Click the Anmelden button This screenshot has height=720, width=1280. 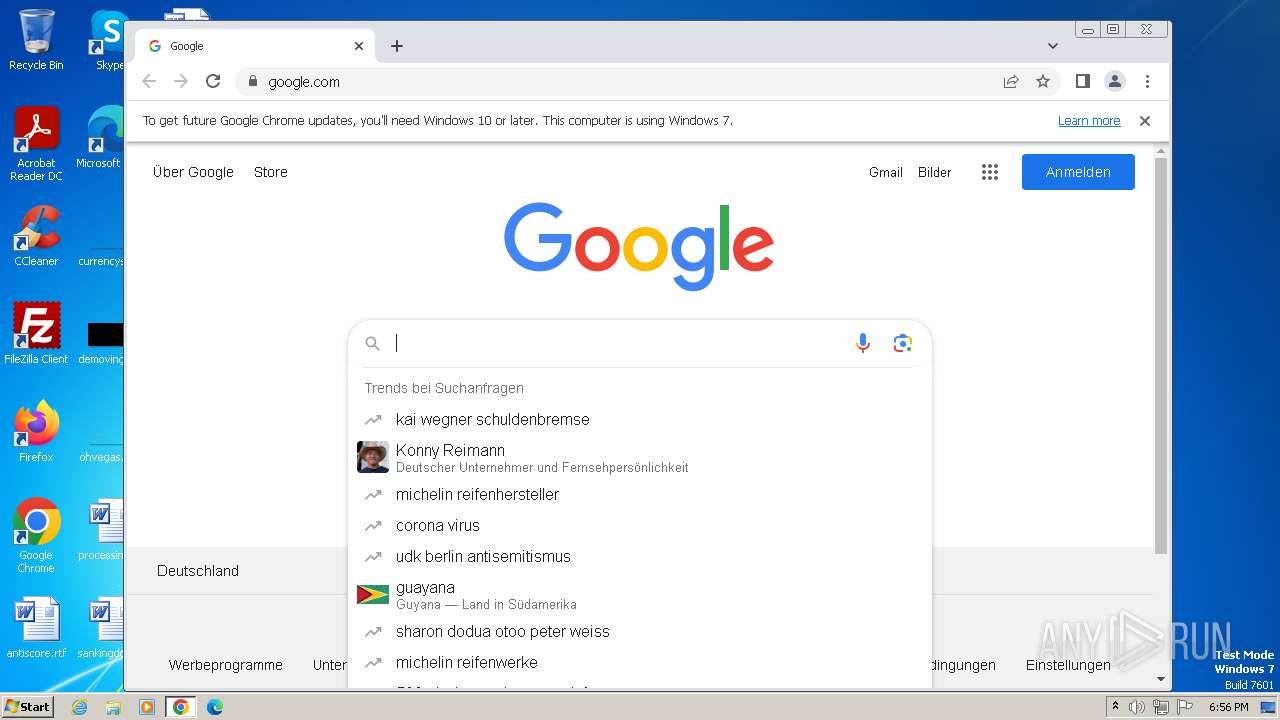[x=1078, y=172]
